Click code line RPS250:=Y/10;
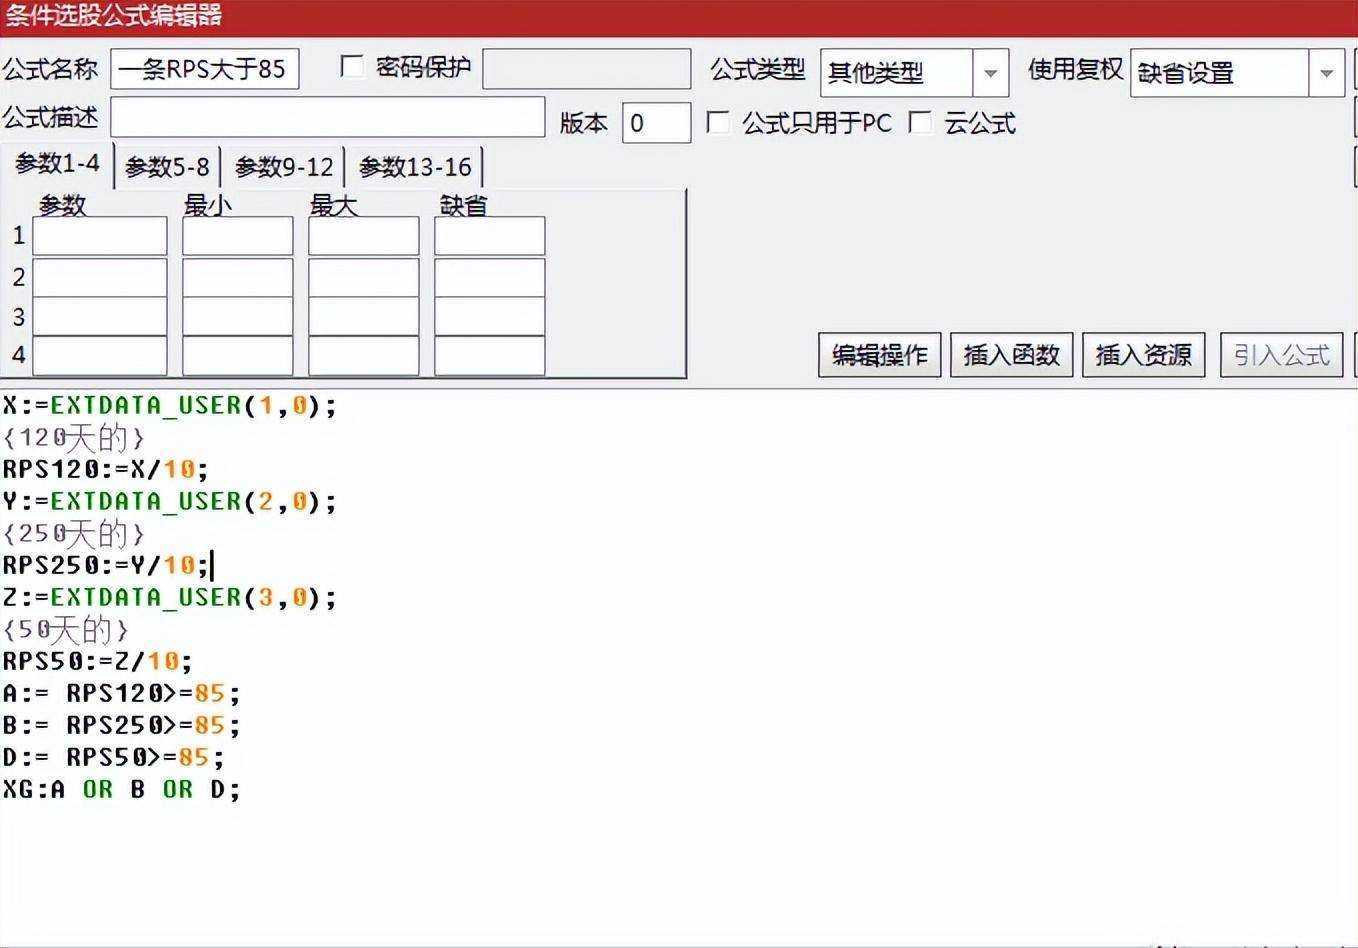This screenshot has height=948, width=1358. pos(105,565)
